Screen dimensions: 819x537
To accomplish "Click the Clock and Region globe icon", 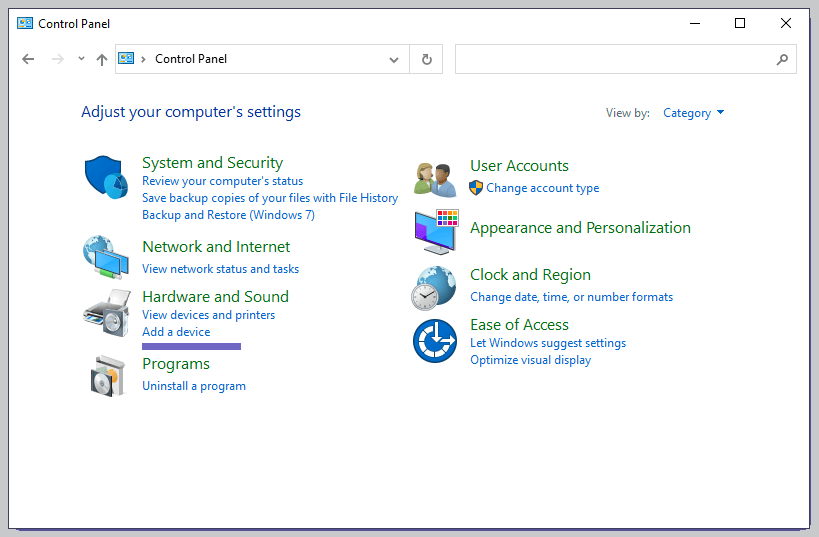I will 434,288.
